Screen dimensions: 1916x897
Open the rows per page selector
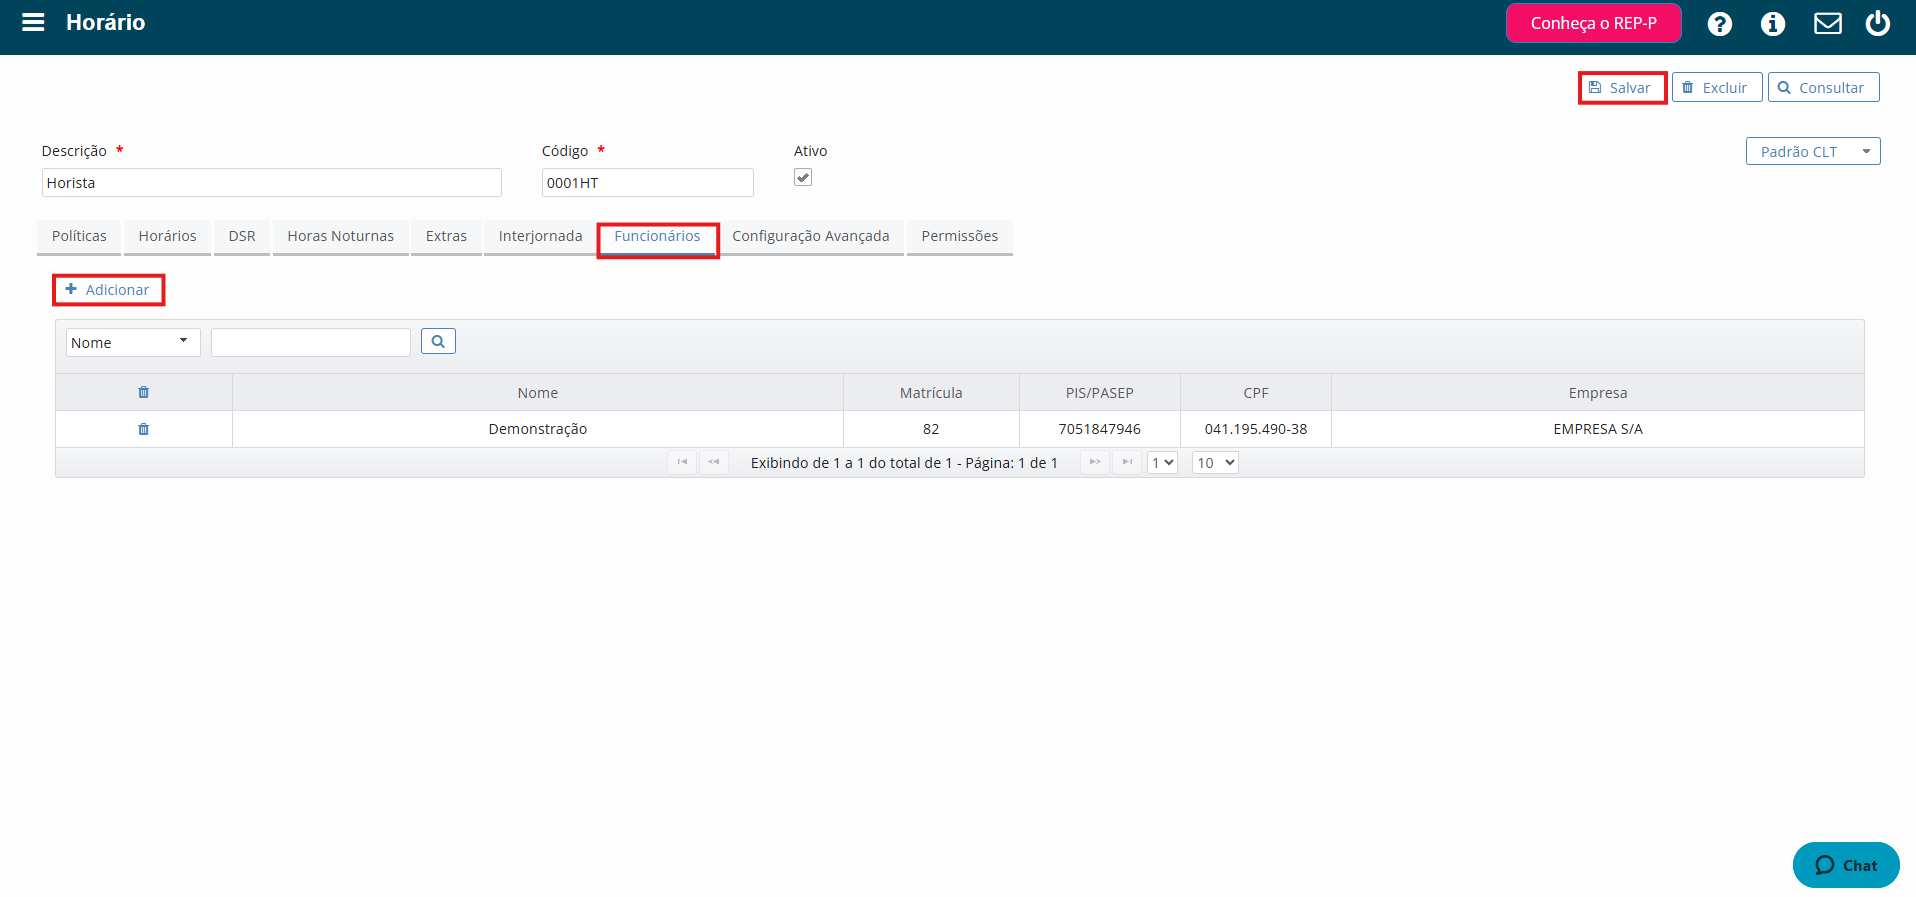coord(1215,462)
